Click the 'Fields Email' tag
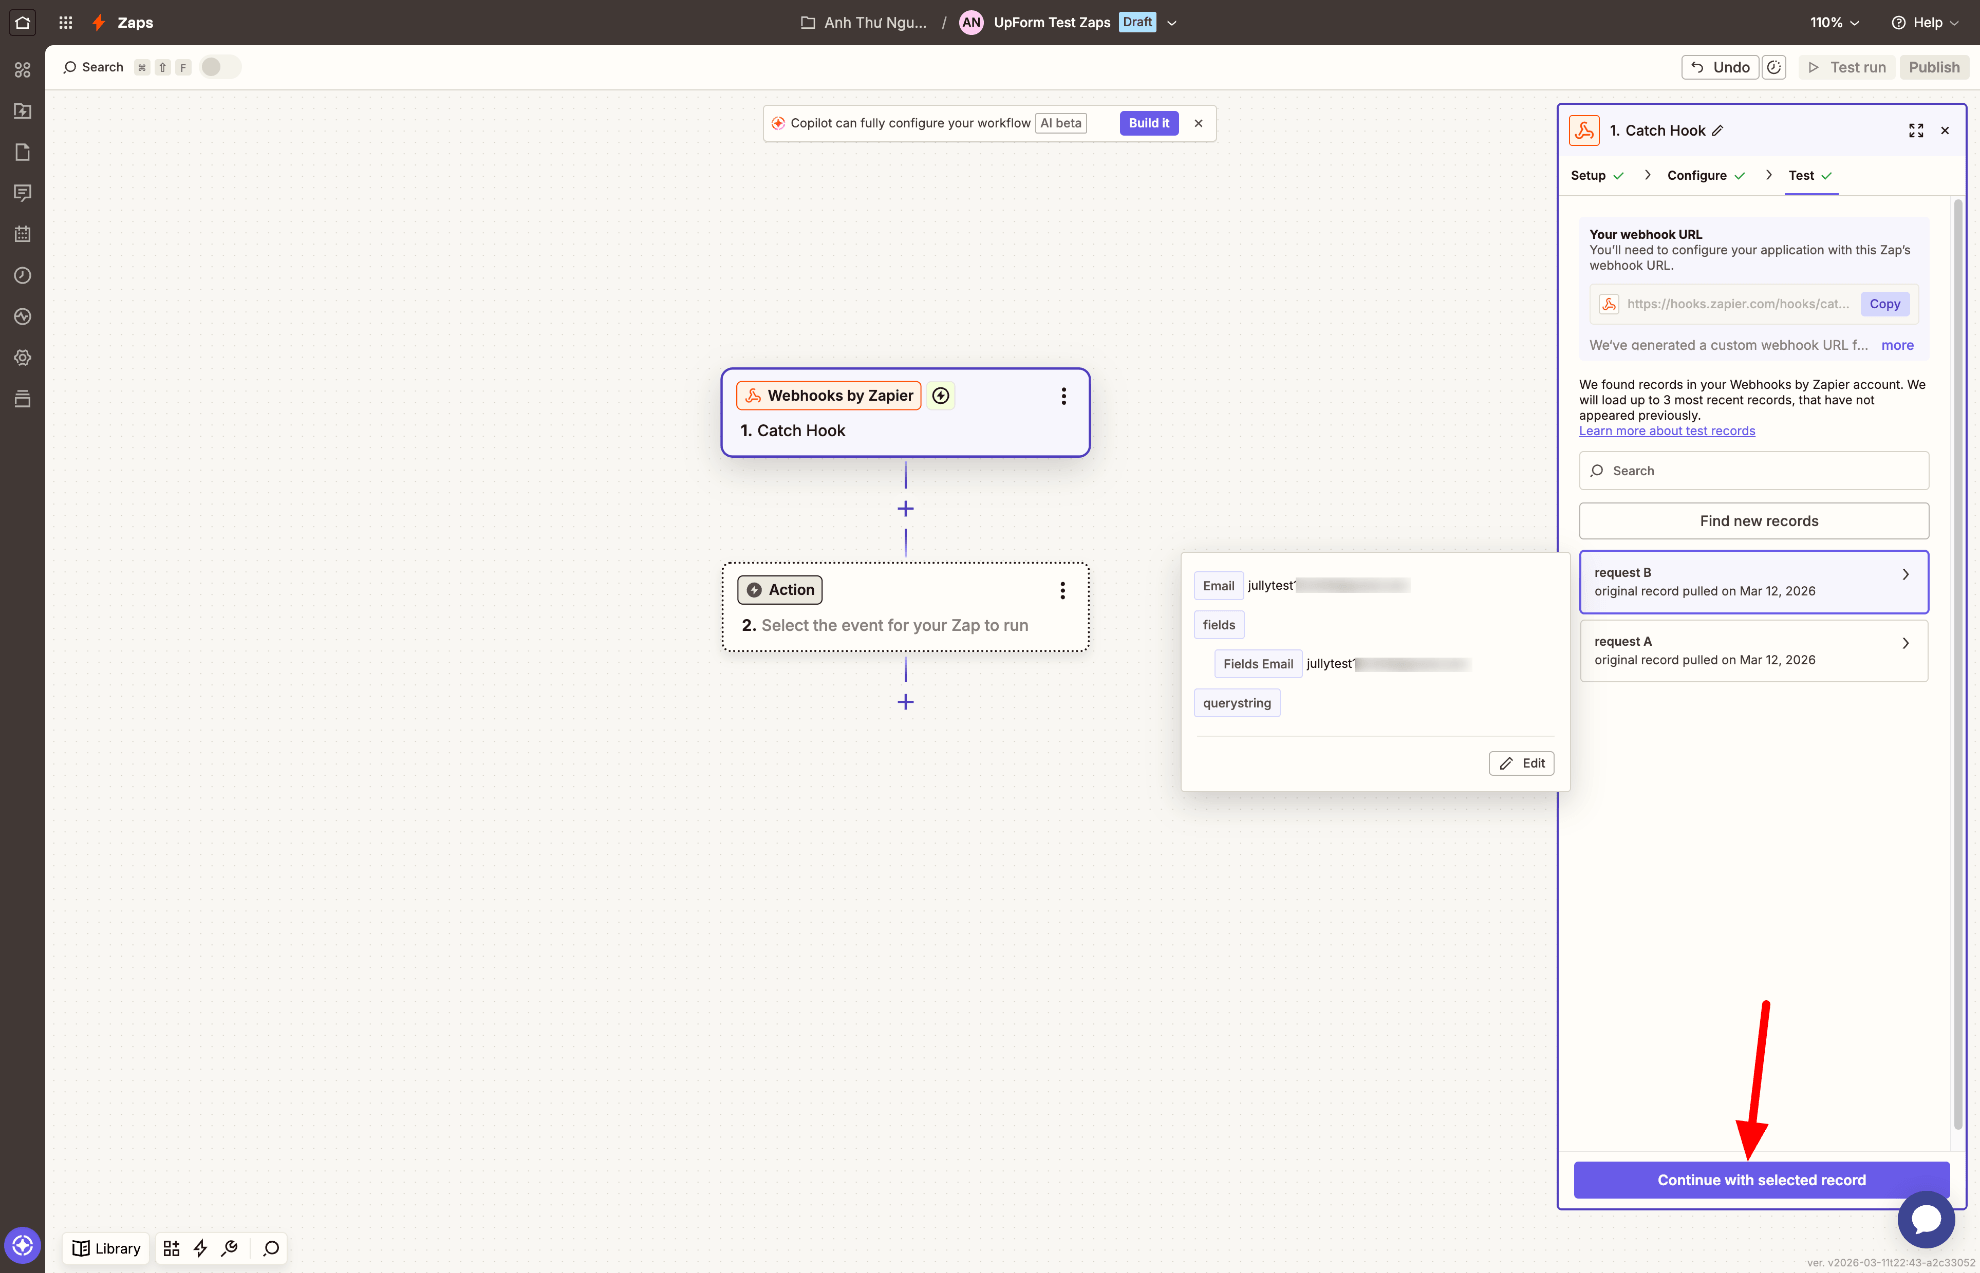The height and width of the screenshot is (1273, 1980). click(x=1258, y=664)
